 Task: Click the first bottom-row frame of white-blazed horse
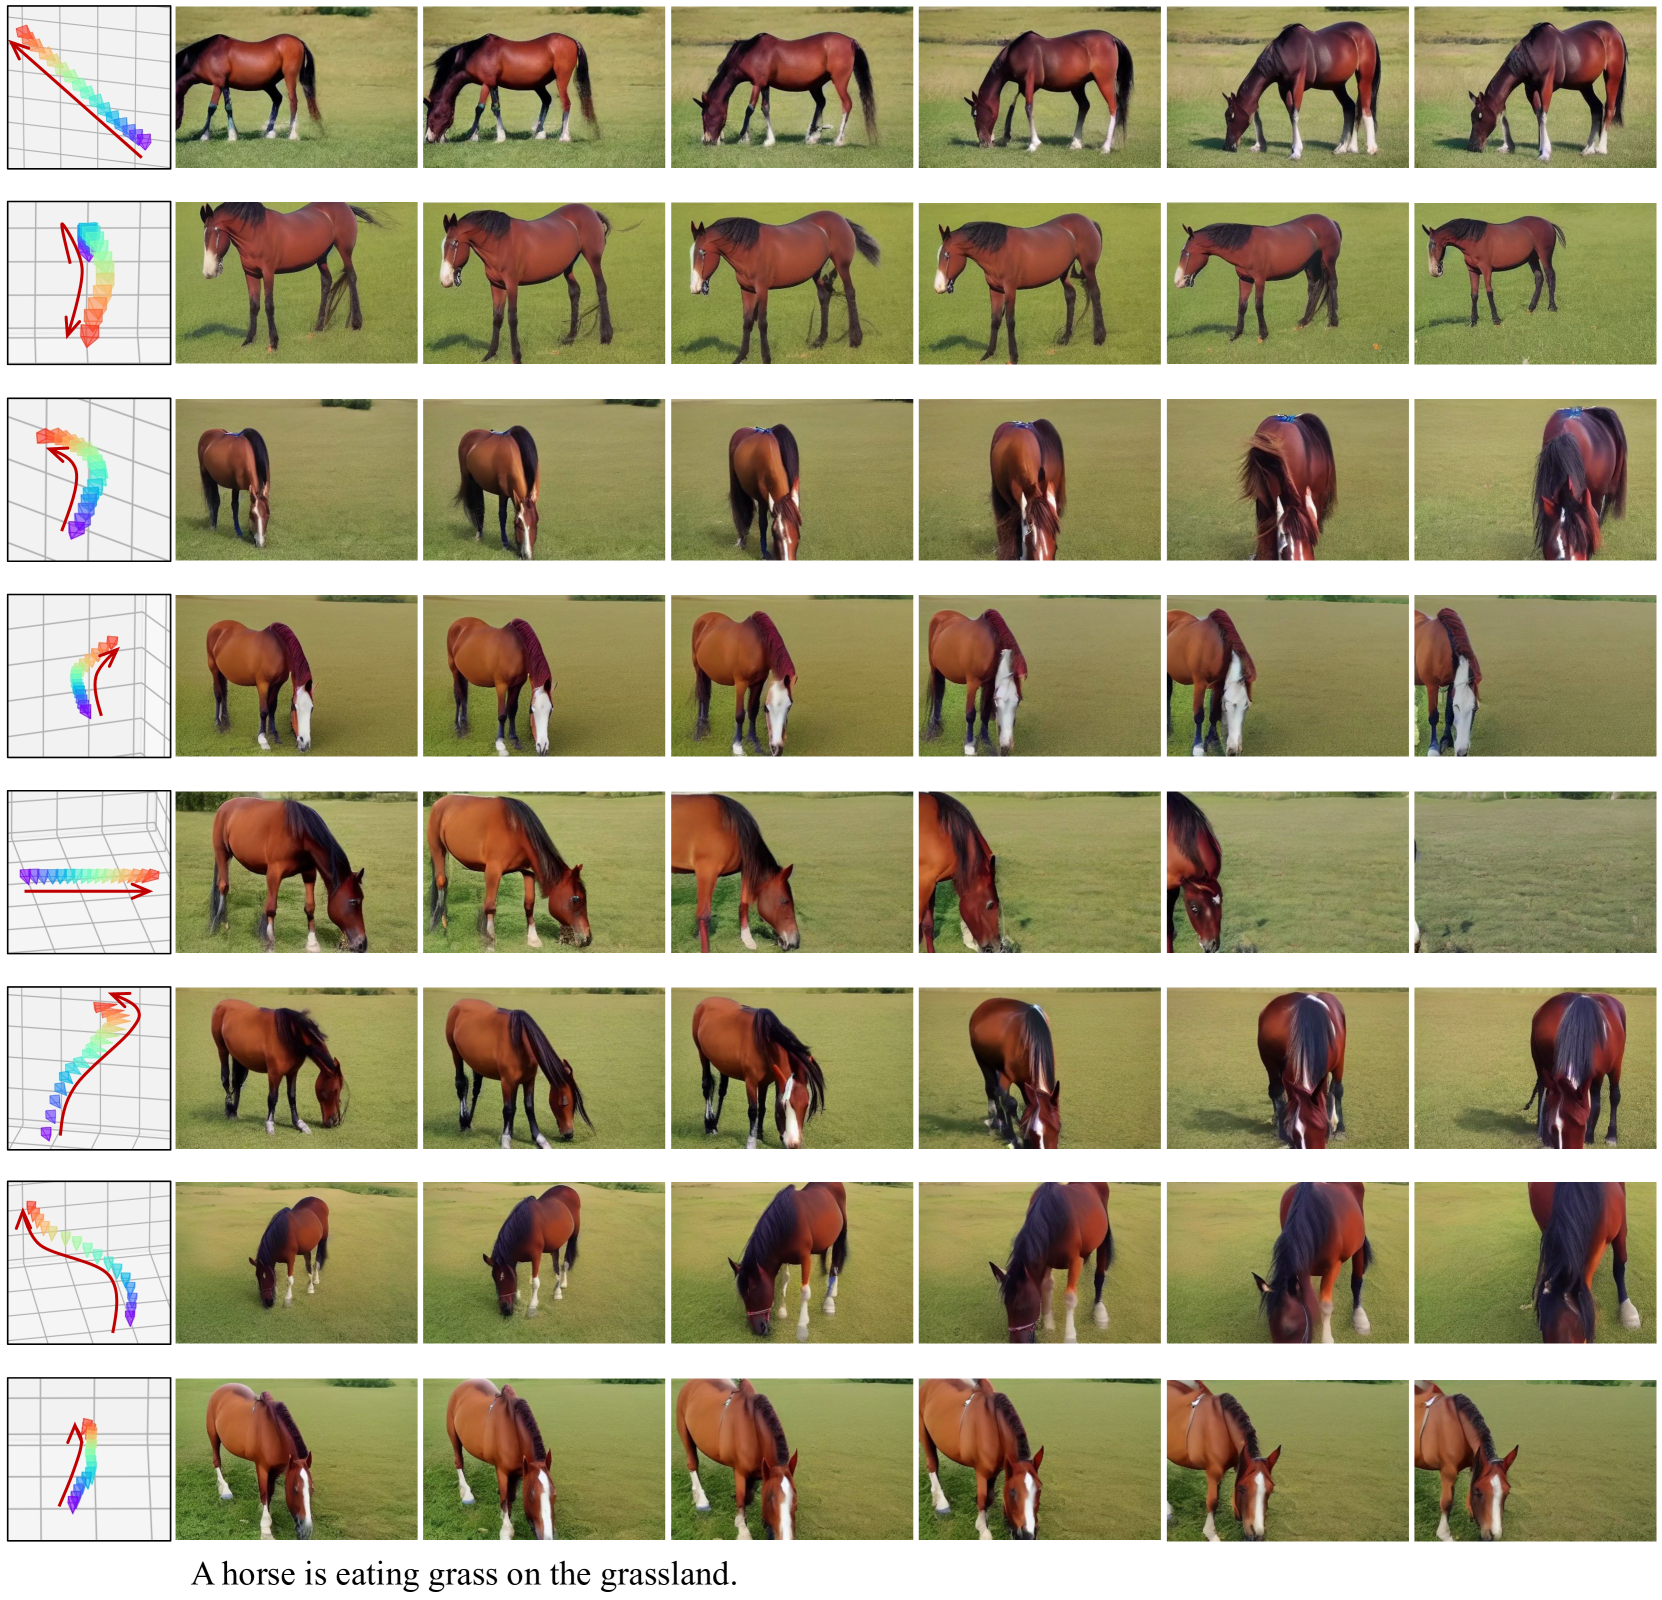[296, 1459]
